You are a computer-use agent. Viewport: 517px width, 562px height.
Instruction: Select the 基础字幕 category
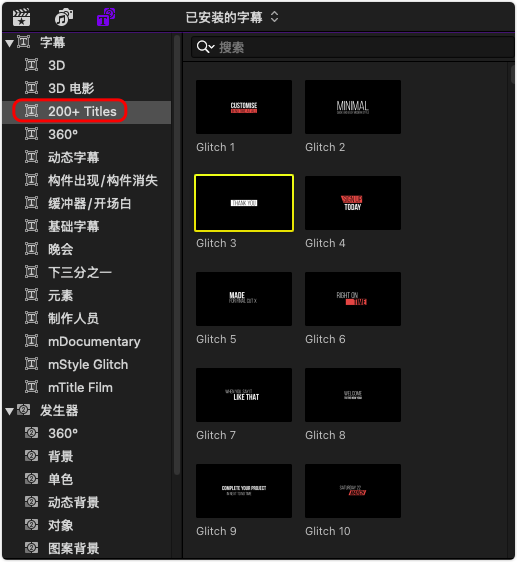86,226
